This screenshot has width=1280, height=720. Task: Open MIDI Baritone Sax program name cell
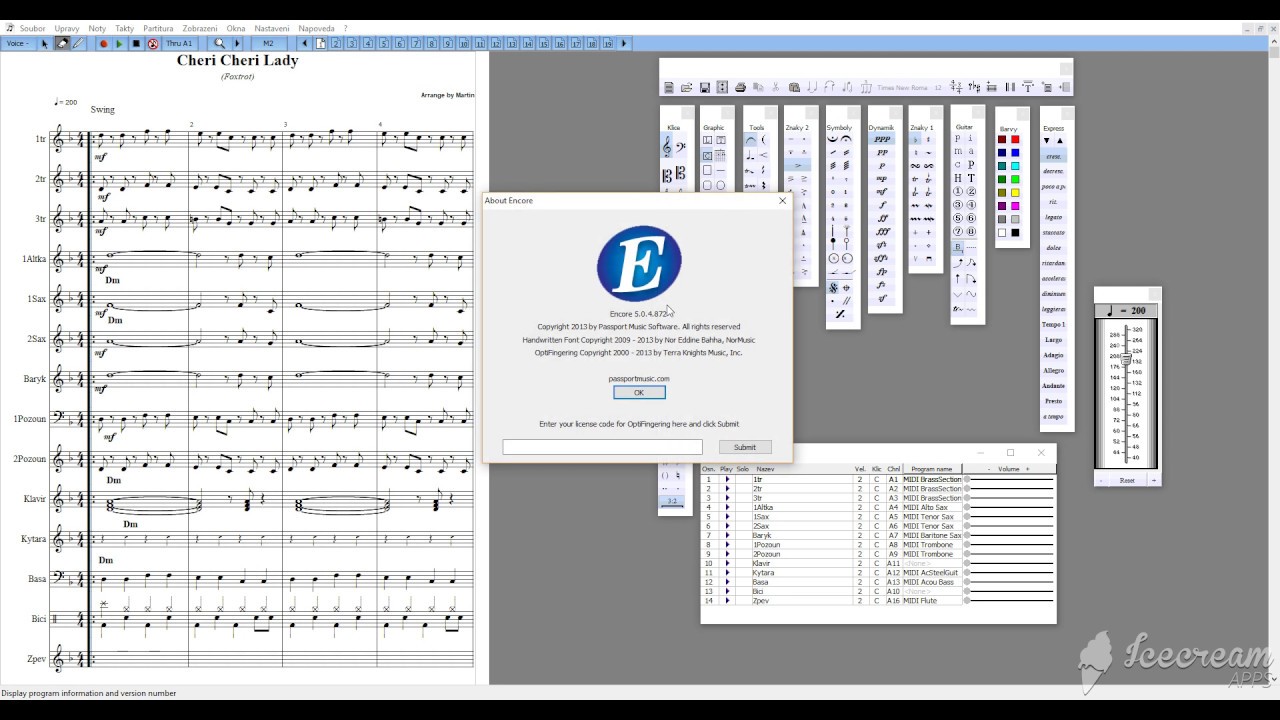932,535
